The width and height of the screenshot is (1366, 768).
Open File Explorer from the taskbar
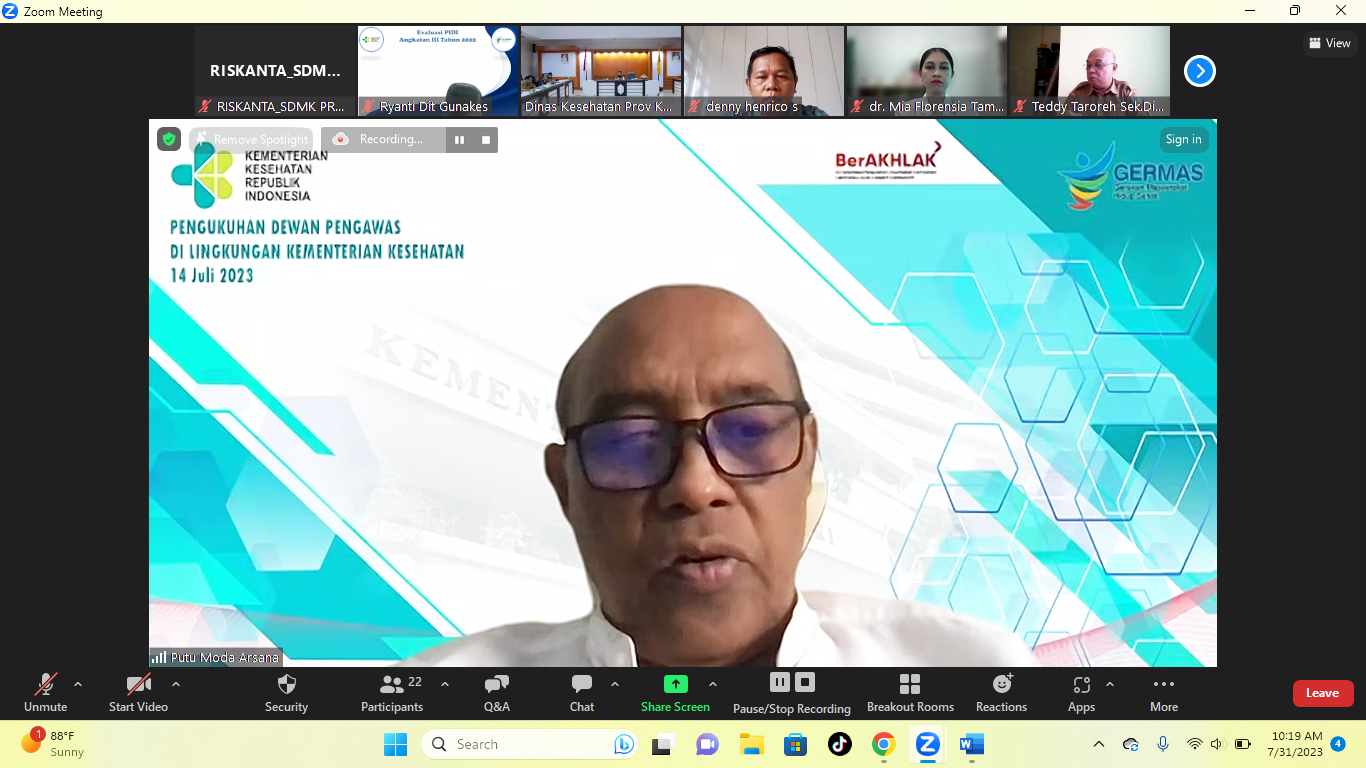click(x=751, y=744)
